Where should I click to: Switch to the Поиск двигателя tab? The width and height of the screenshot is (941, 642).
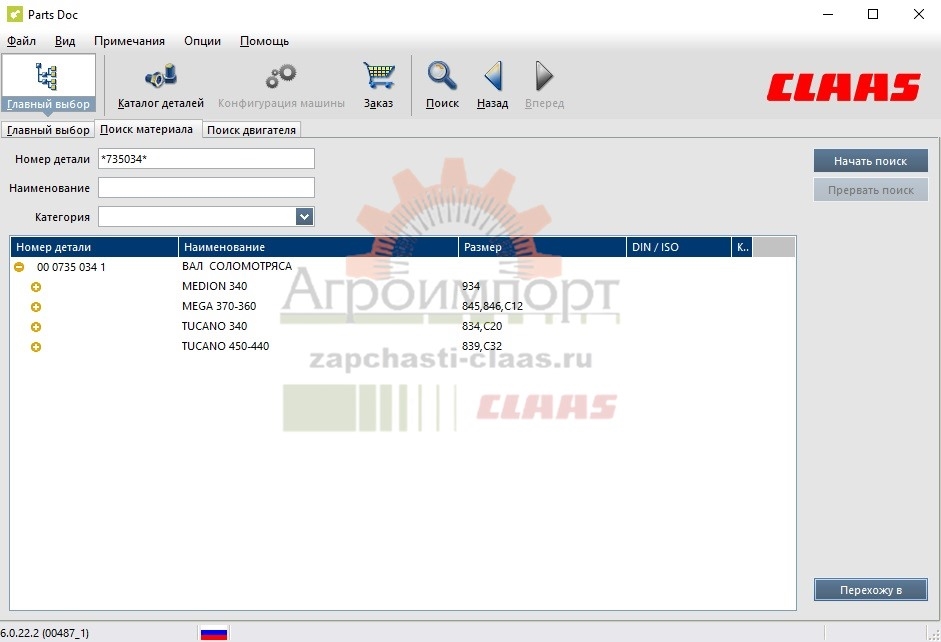coord(251,130)
